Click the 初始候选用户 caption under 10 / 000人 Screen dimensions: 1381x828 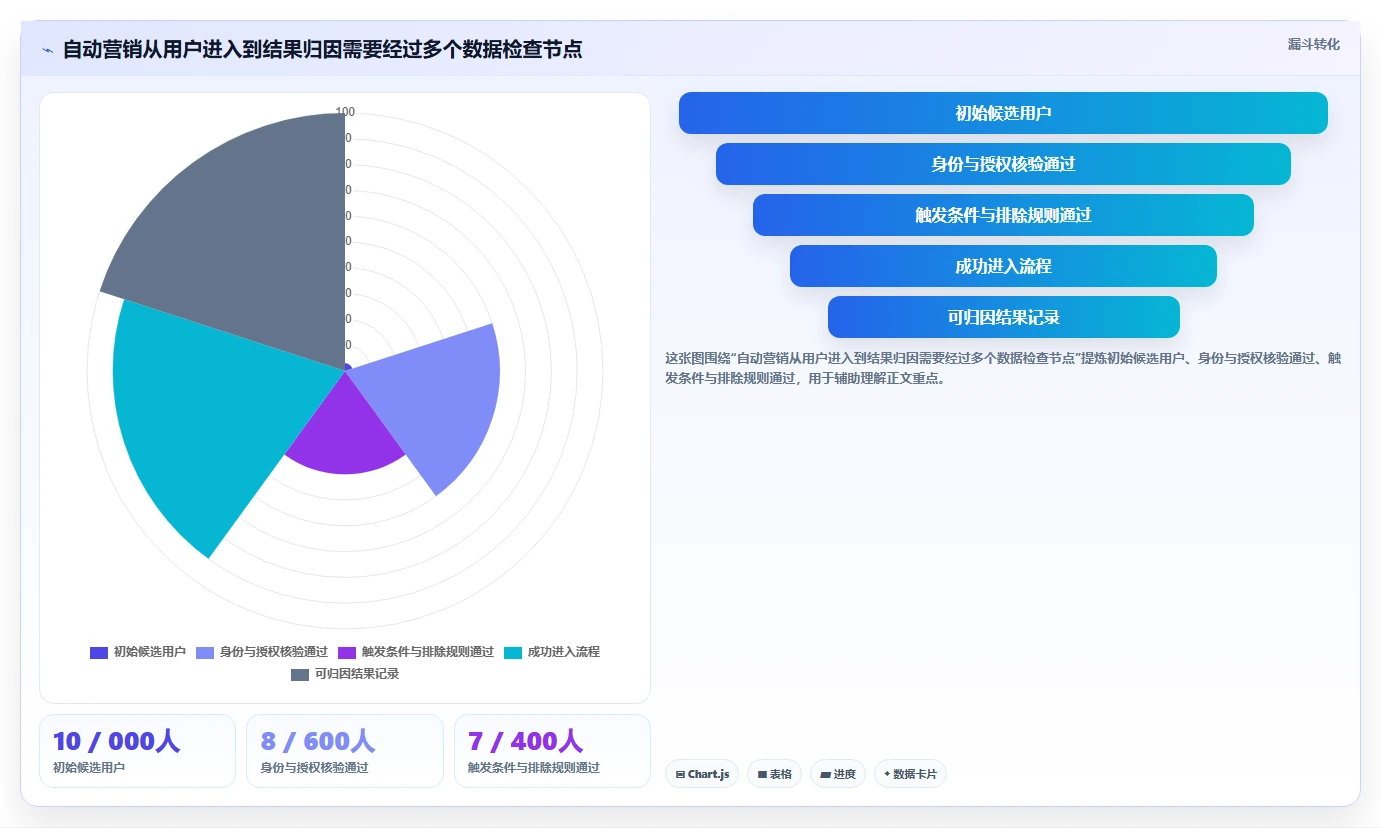89,768
